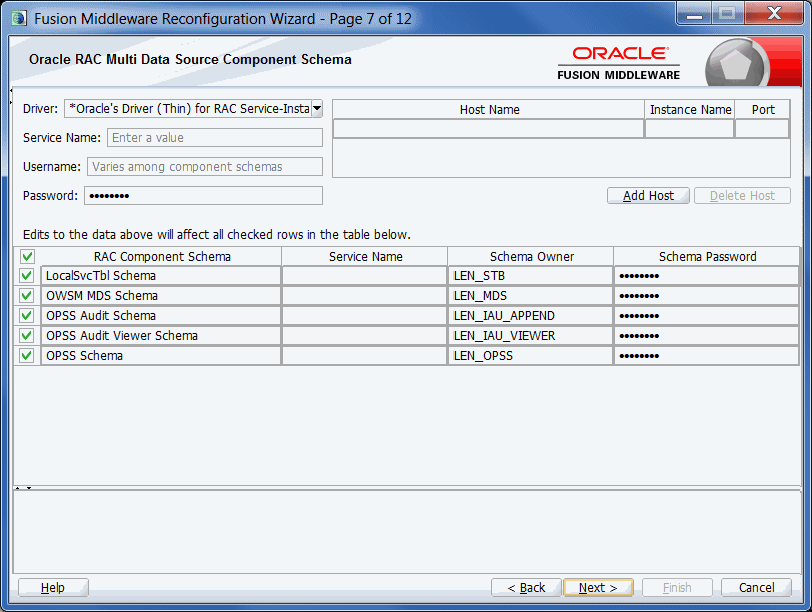Uncheck the OPSS Schema row checkbox
Image resolution: width=812 pixels, height=612 pixels.
coord(26,356)
